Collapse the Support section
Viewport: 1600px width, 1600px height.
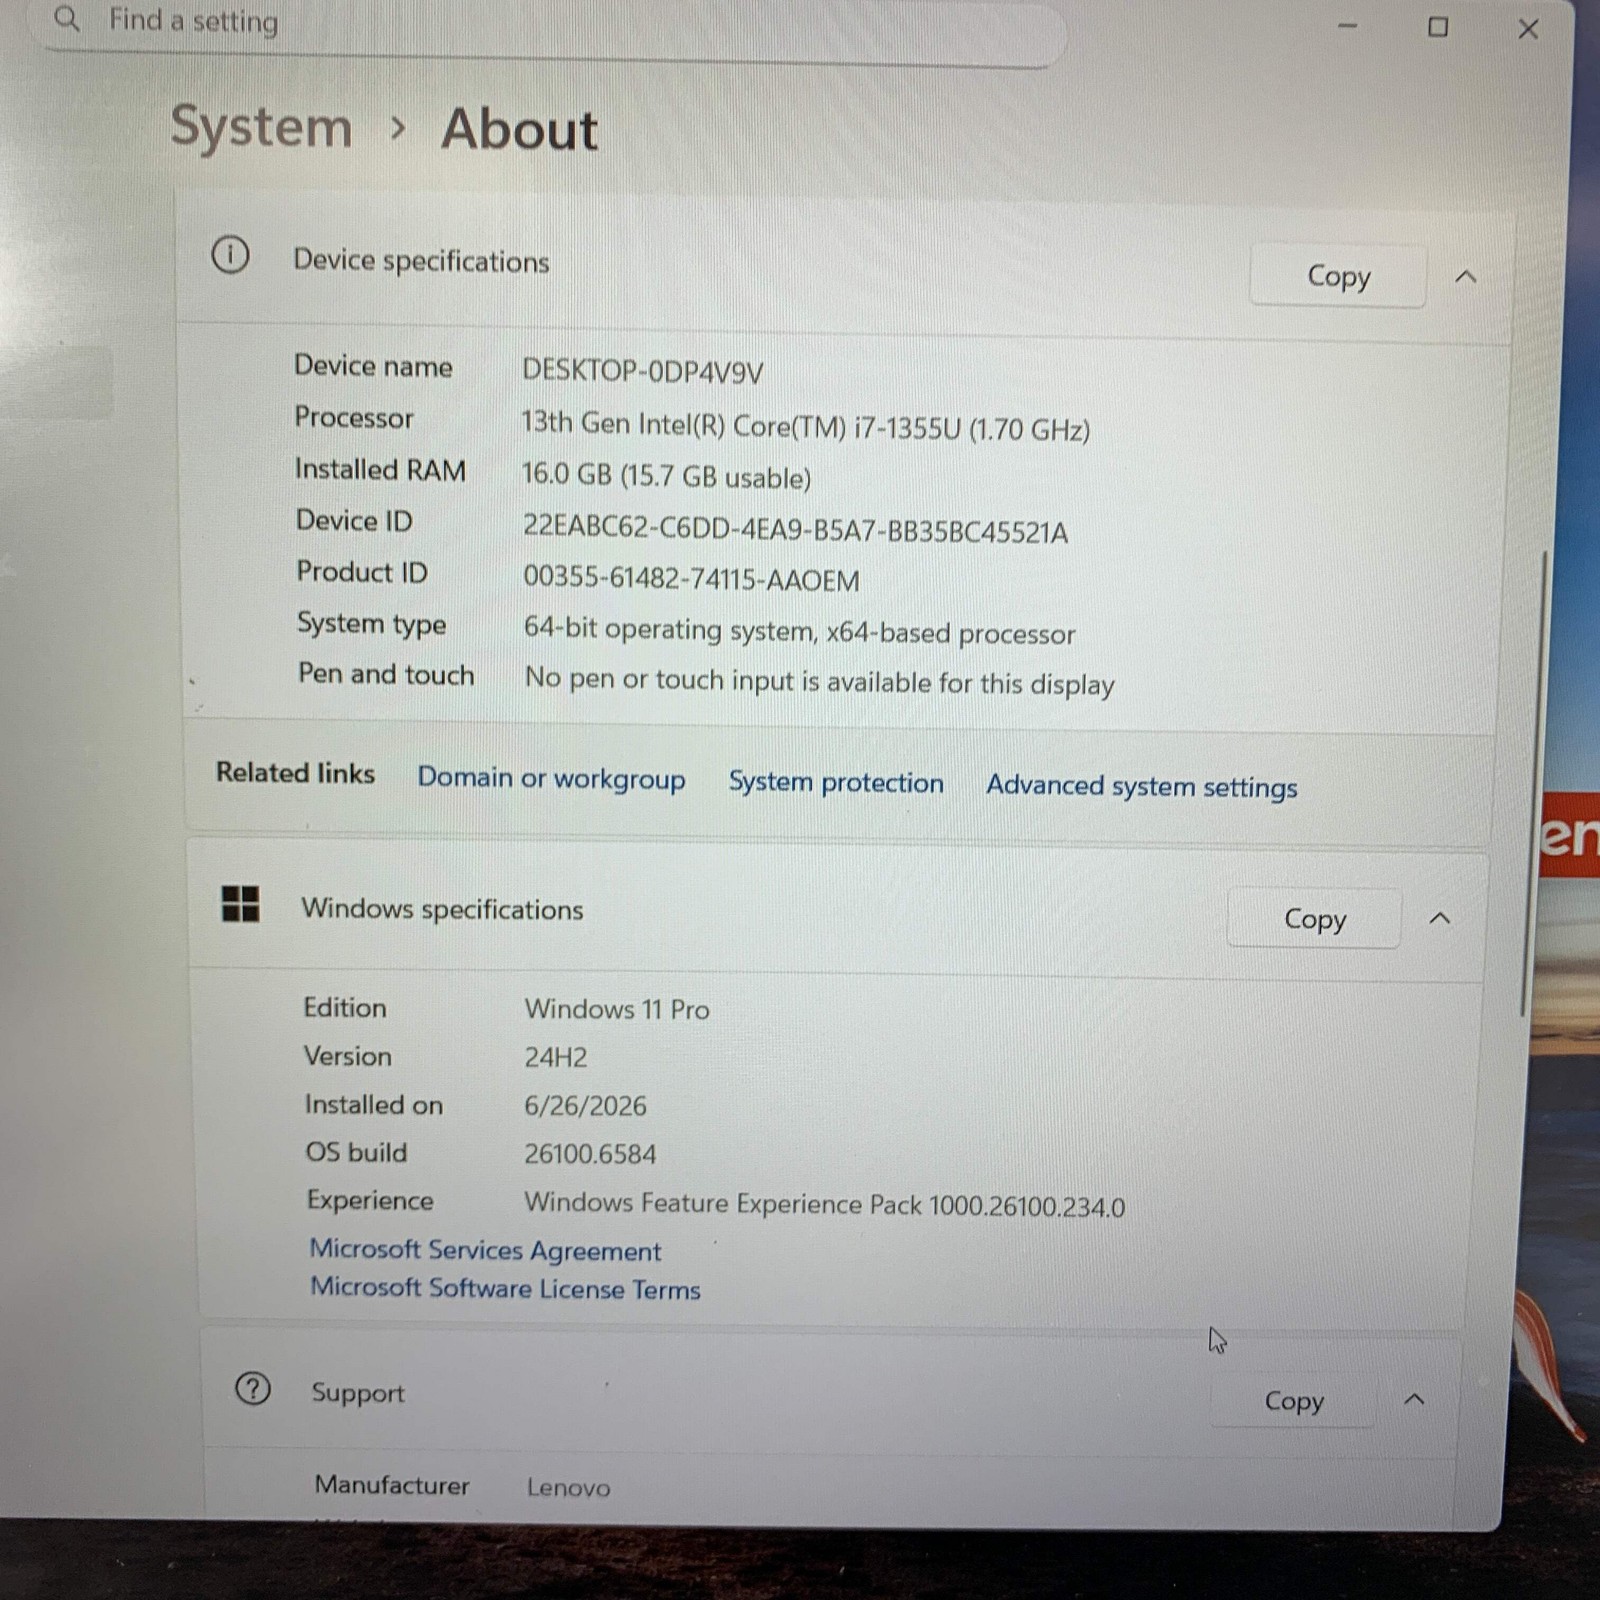pos(1414,1399)
